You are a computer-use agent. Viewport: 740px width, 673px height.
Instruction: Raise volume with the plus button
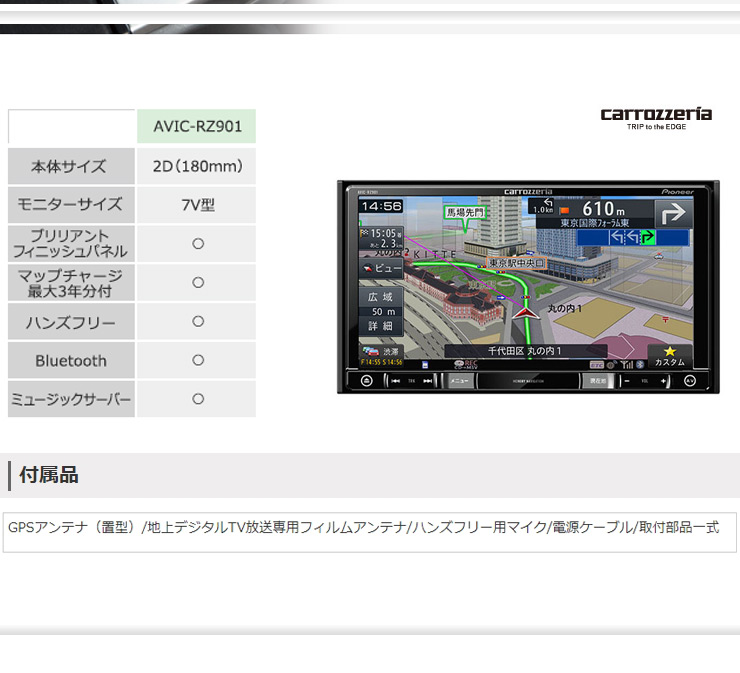click(663, 381)
